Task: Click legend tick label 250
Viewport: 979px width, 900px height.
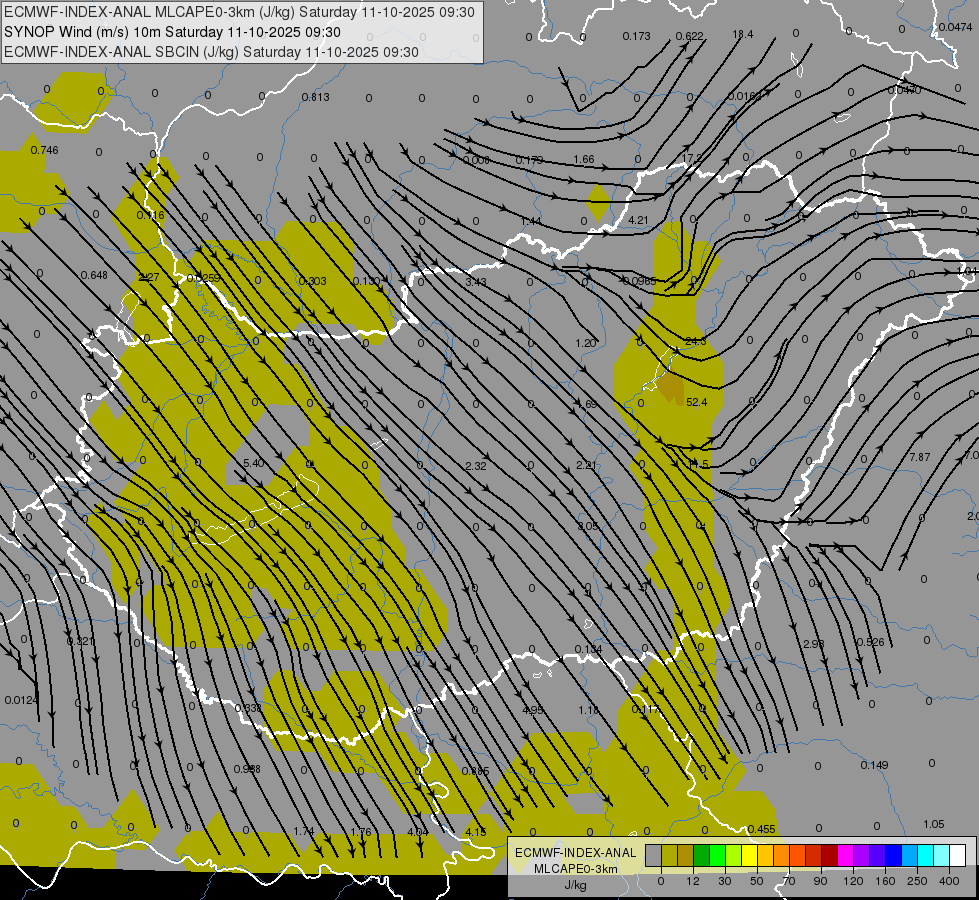Action: tap(917, 881)
